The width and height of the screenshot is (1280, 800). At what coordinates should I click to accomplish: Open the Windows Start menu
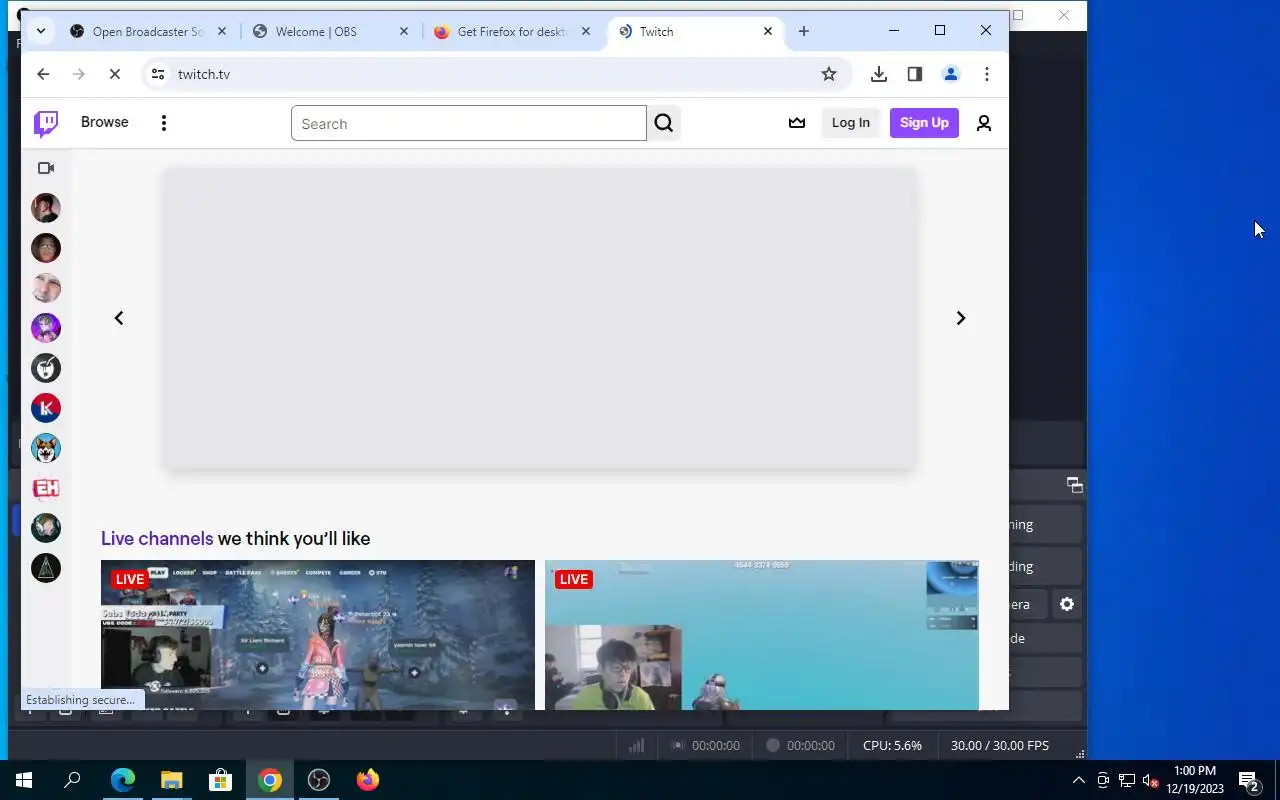(x=24, y=780)
